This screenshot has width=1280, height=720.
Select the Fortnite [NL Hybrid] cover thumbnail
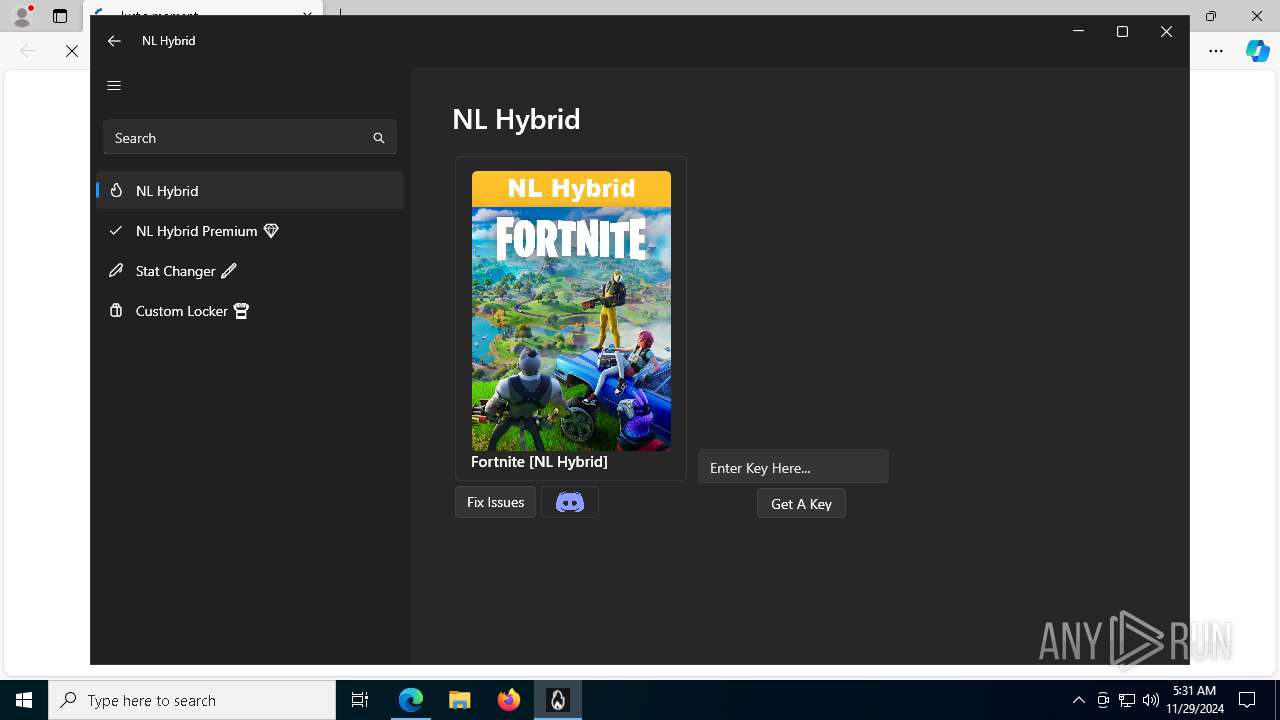[x=571, y=311]
